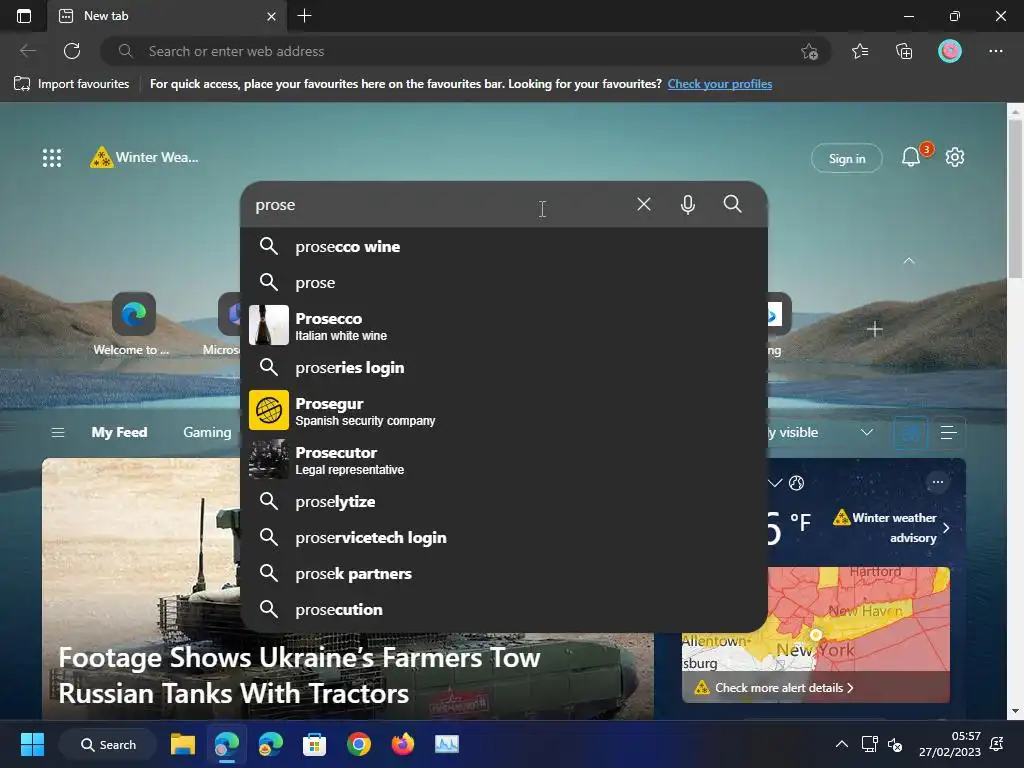This screenshot has width=1024, height=768.
Task: Switch feed to list view
Action: point(948,432)
